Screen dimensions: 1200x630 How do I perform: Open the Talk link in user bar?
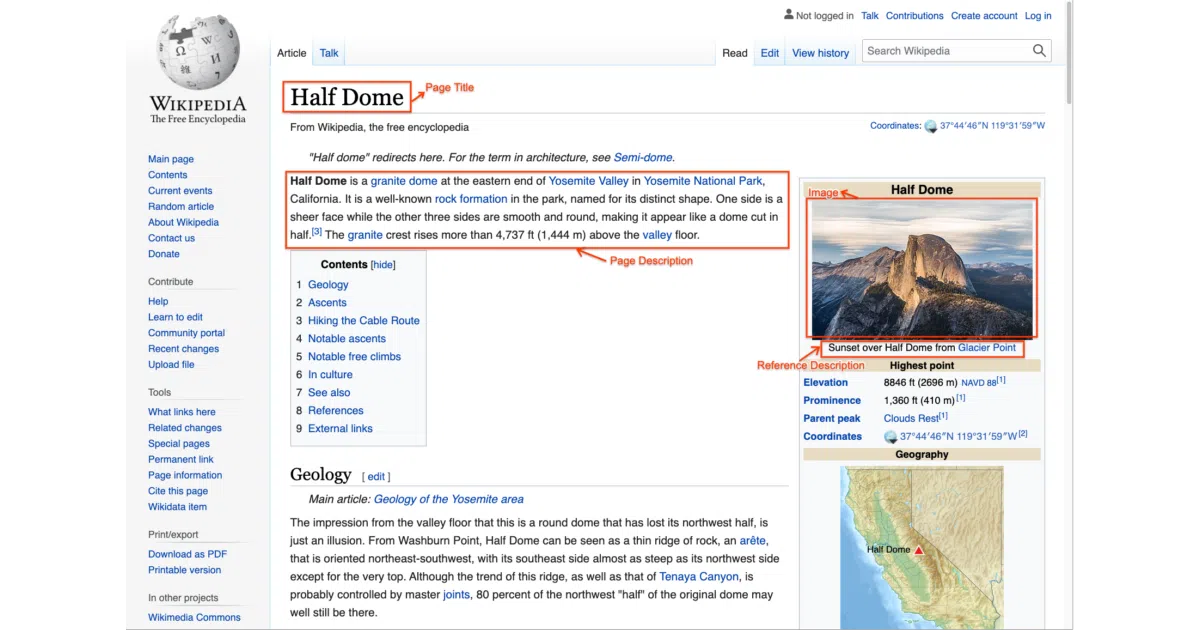pos(870,16)
